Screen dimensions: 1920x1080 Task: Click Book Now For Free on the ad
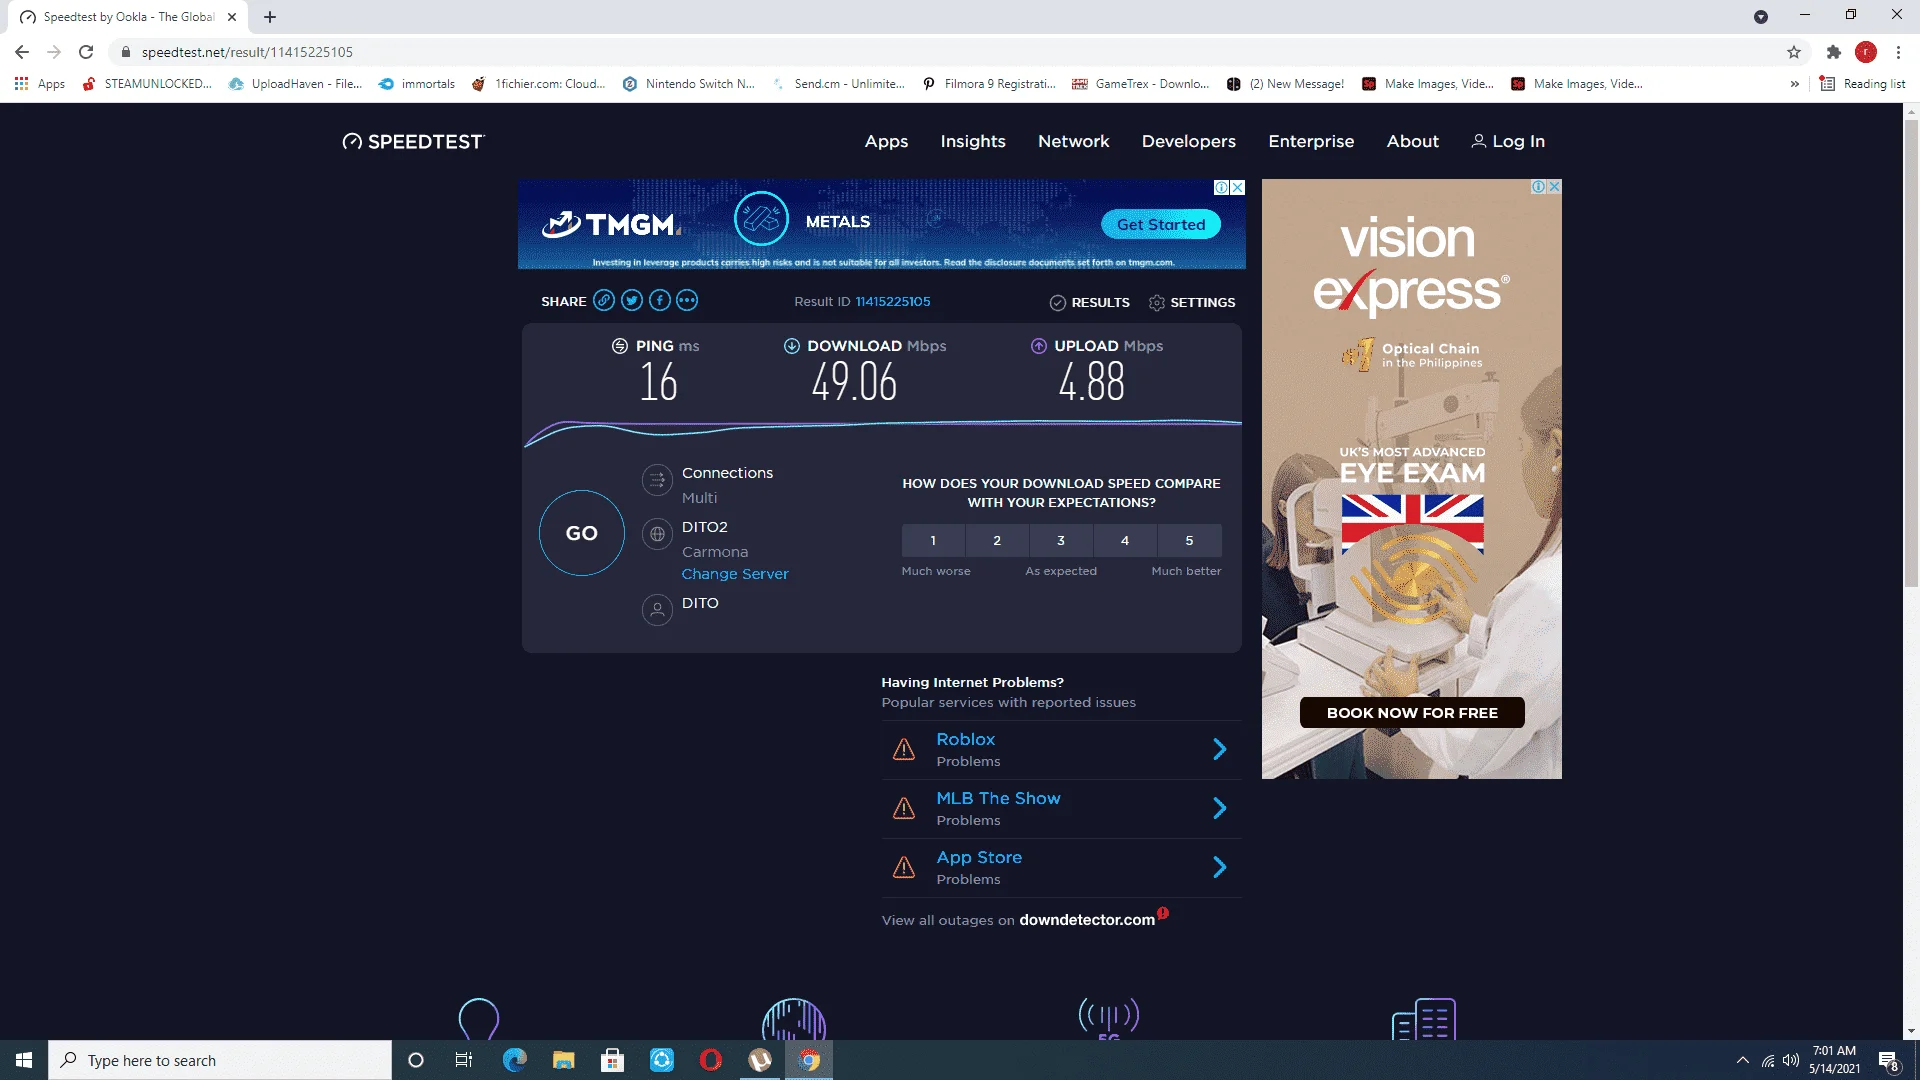[x=1412, y=713]
